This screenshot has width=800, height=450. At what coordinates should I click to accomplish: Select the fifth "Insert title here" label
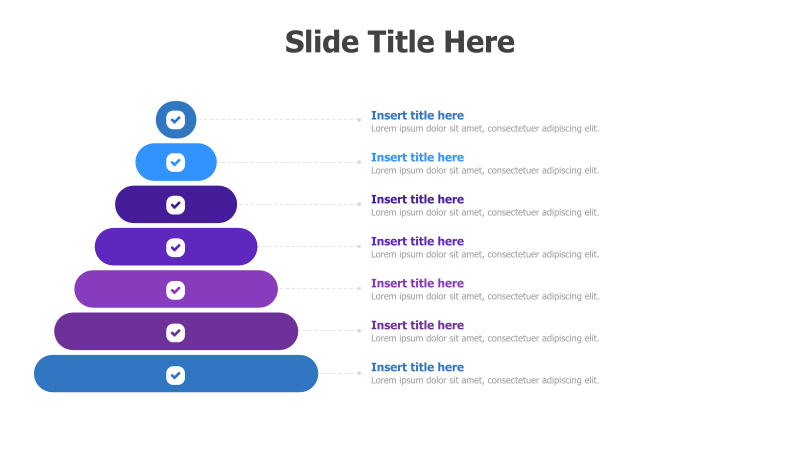[x=417, y=283]
